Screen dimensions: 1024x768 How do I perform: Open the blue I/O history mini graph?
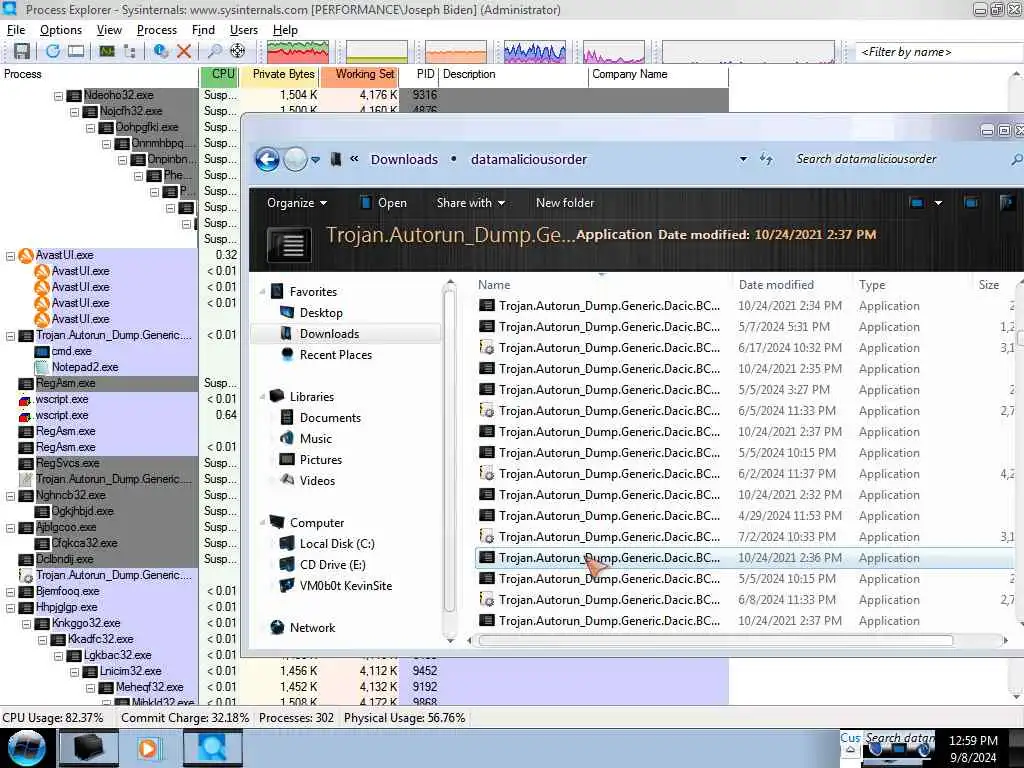coord(535,52)
